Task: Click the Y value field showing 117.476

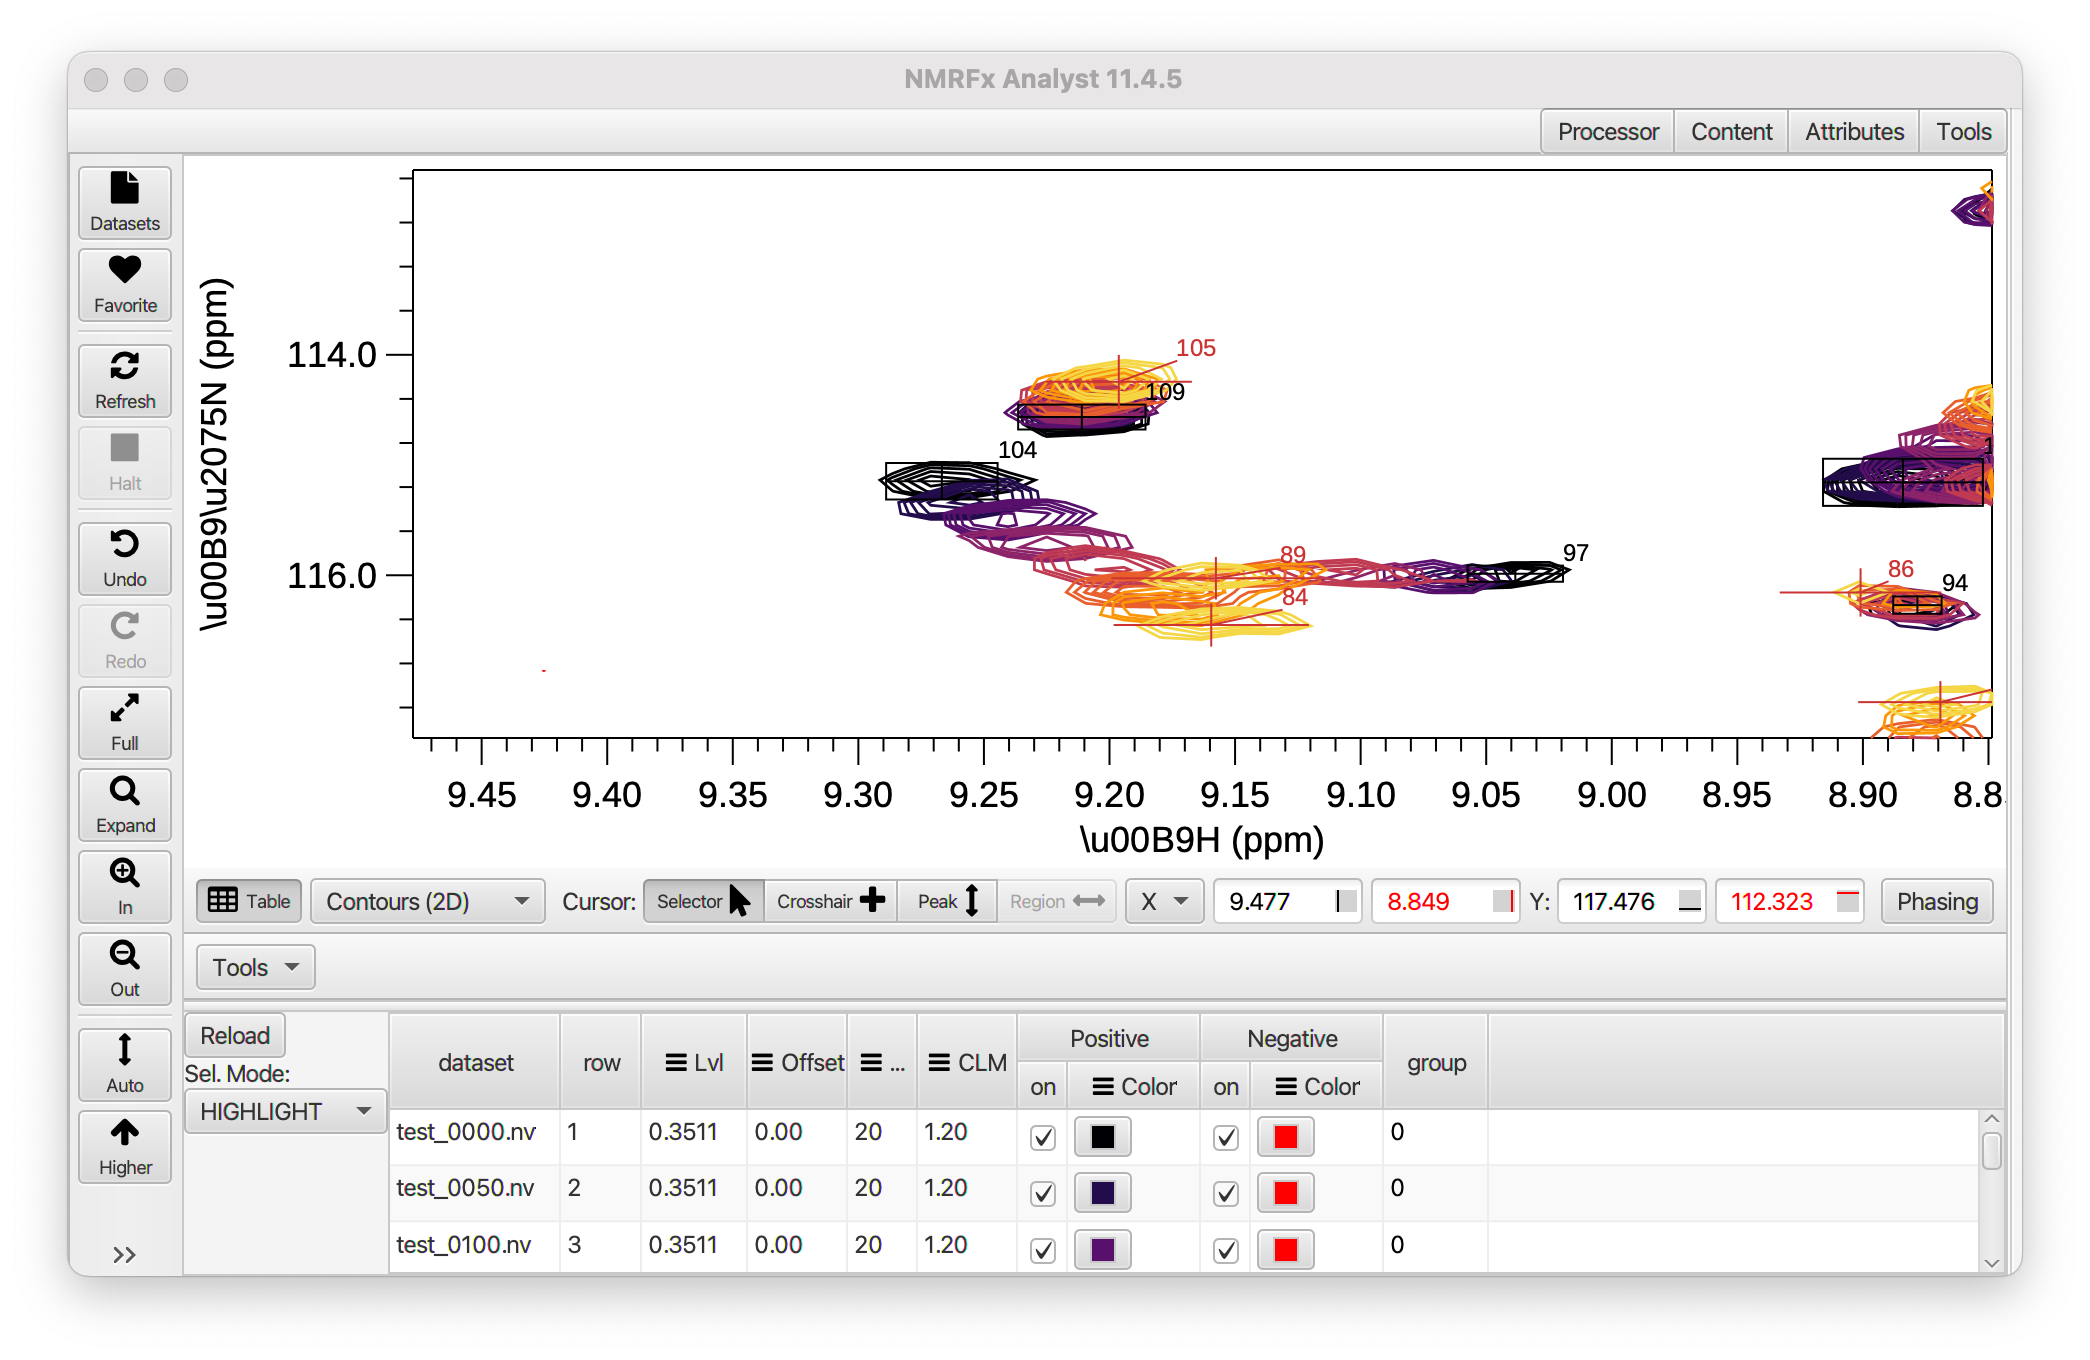Action: [x=1632, y=901]
